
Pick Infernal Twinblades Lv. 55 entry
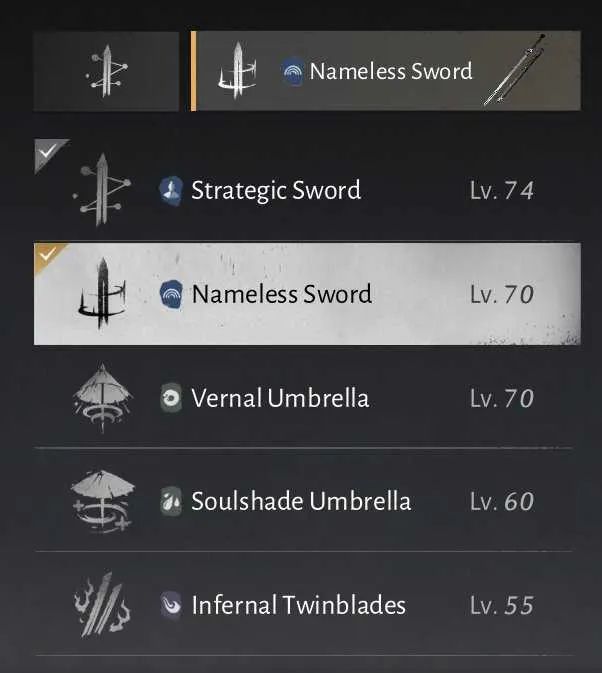point(307,604)
